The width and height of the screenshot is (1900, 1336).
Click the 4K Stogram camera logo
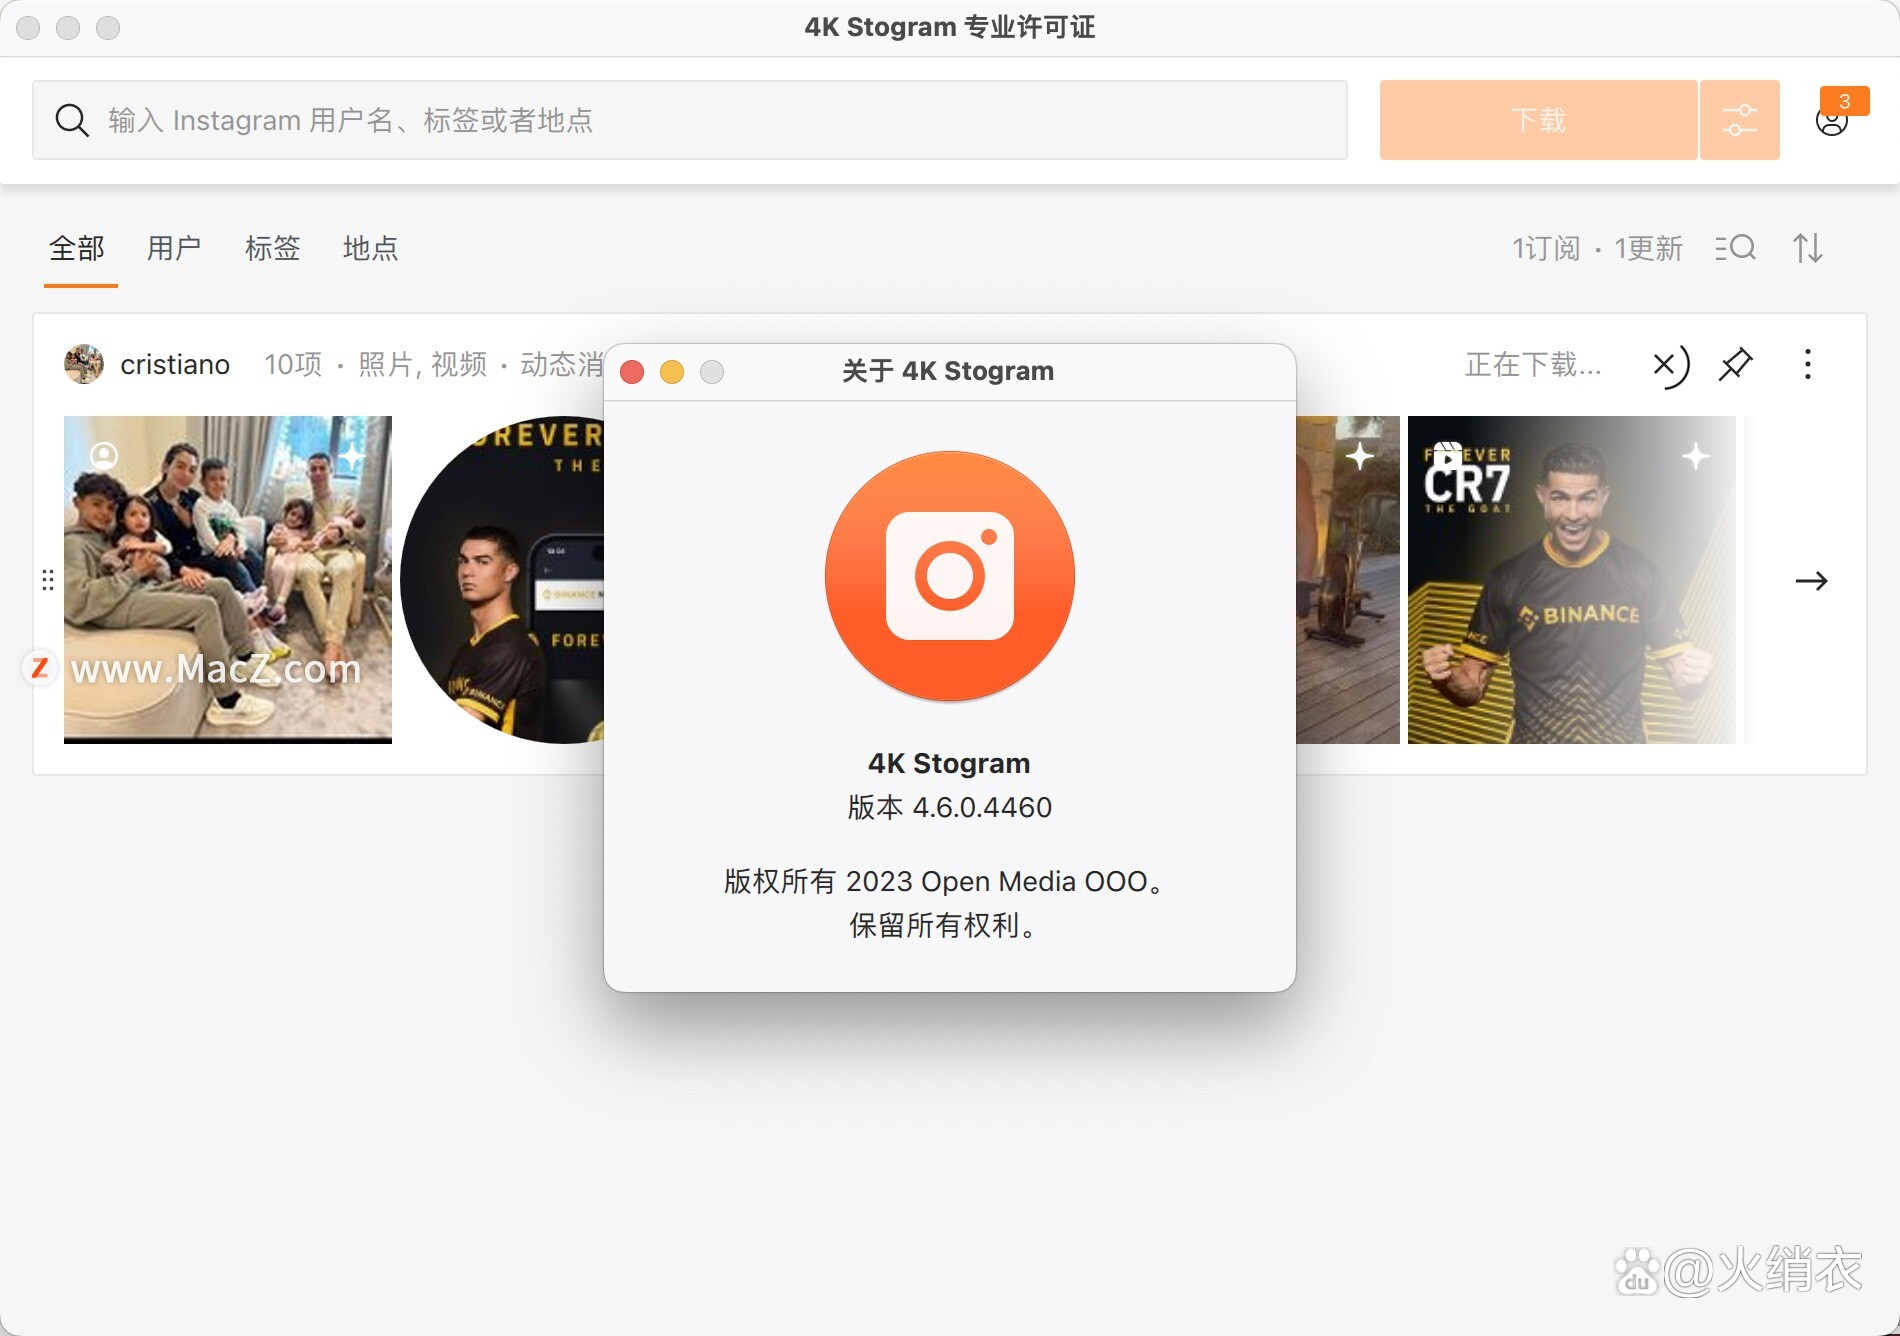(x=950, y=576)
